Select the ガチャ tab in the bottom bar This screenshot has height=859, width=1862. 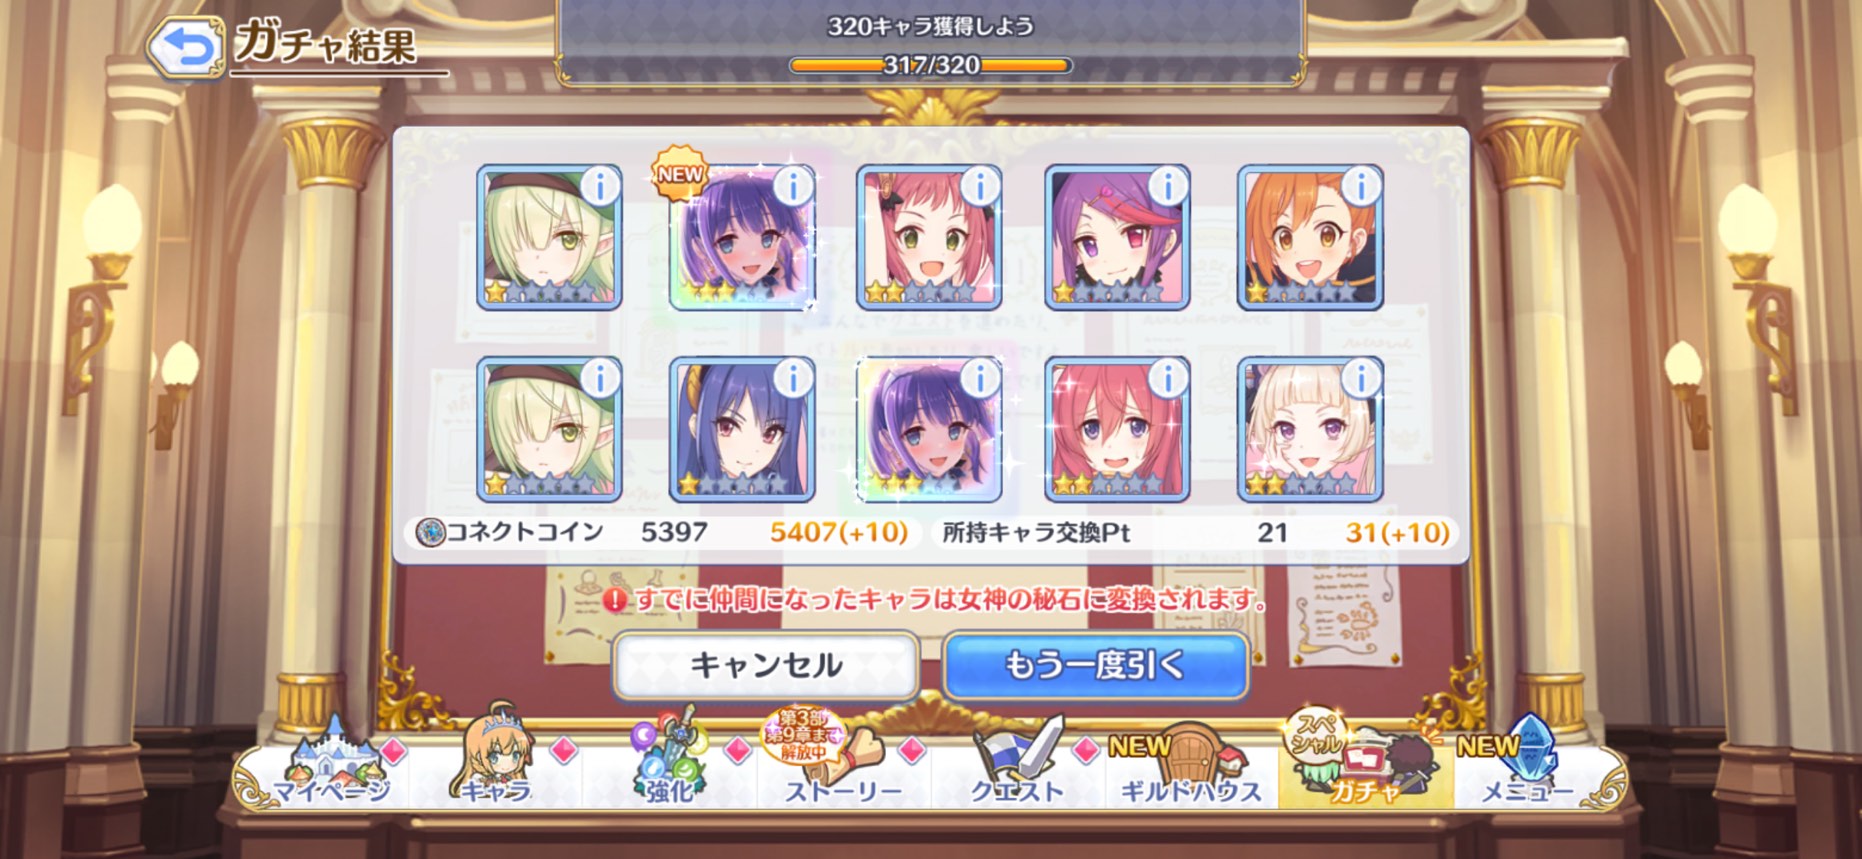[1365, 759]
